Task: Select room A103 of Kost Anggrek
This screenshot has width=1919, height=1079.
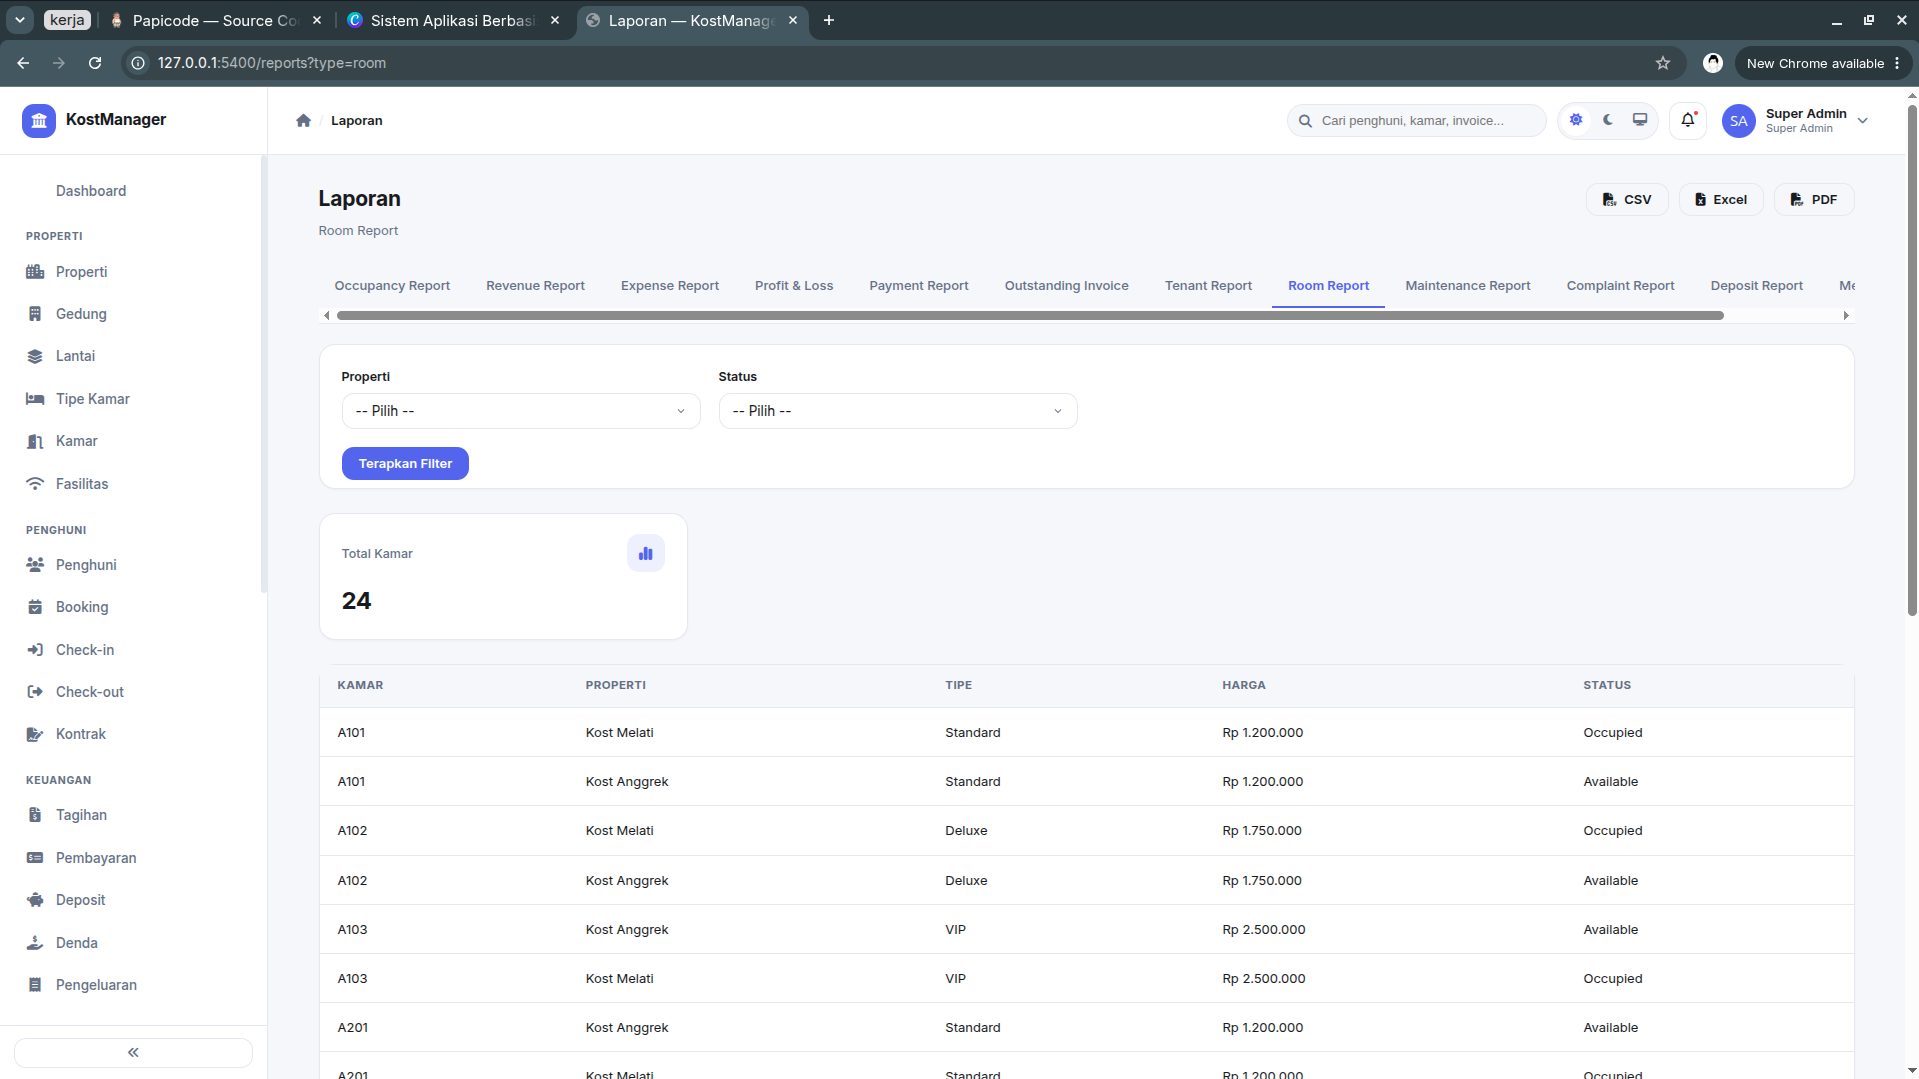Action: pyautogui.click(x=1086, y=930)
